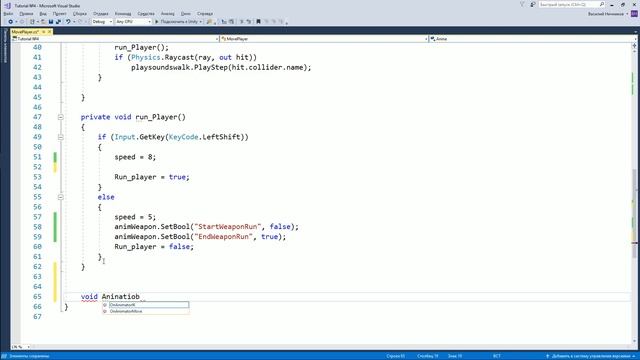Open the Средства menu
Viewport: 640px width, 360px height.
click(146, 14)
